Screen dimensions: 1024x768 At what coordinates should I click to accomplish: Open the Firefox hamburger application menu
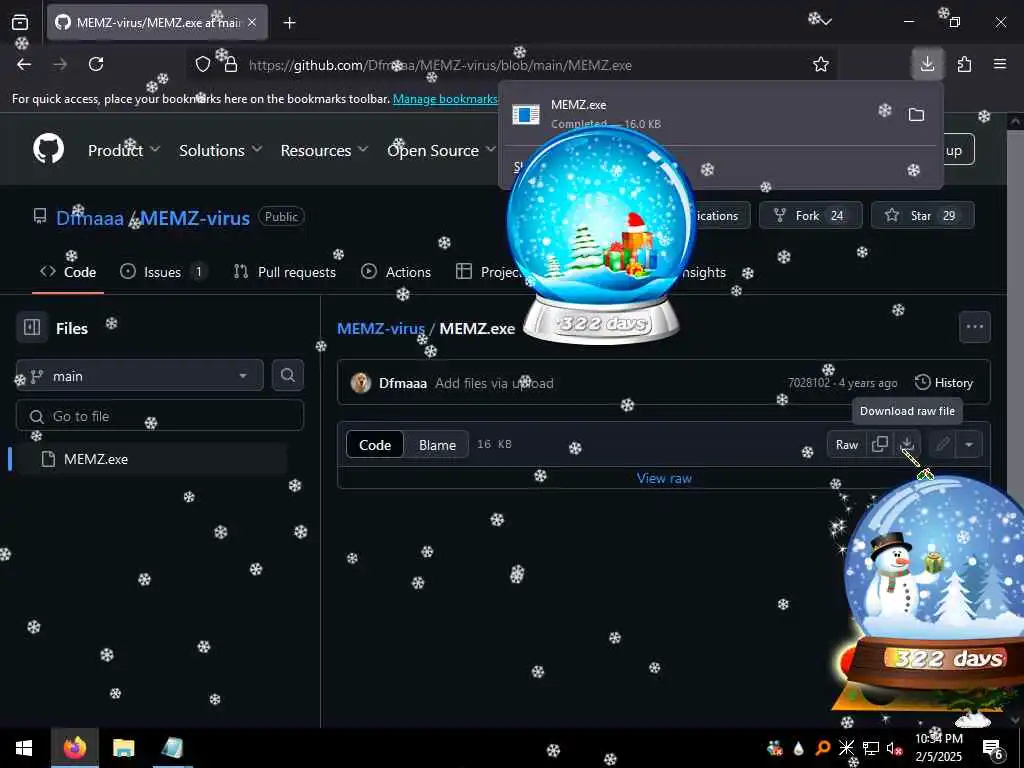pyautogui.click(x=1000, y=64)
